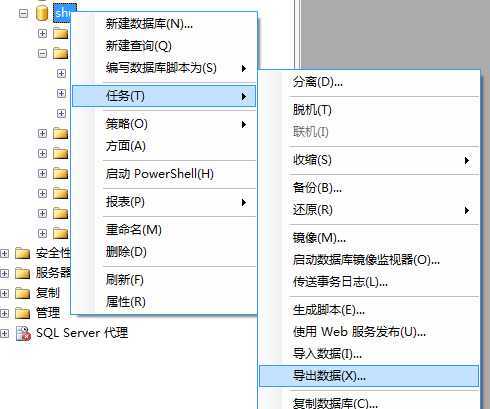Choose 脱机(T) in tasks submenu

(x=369, y=110)
